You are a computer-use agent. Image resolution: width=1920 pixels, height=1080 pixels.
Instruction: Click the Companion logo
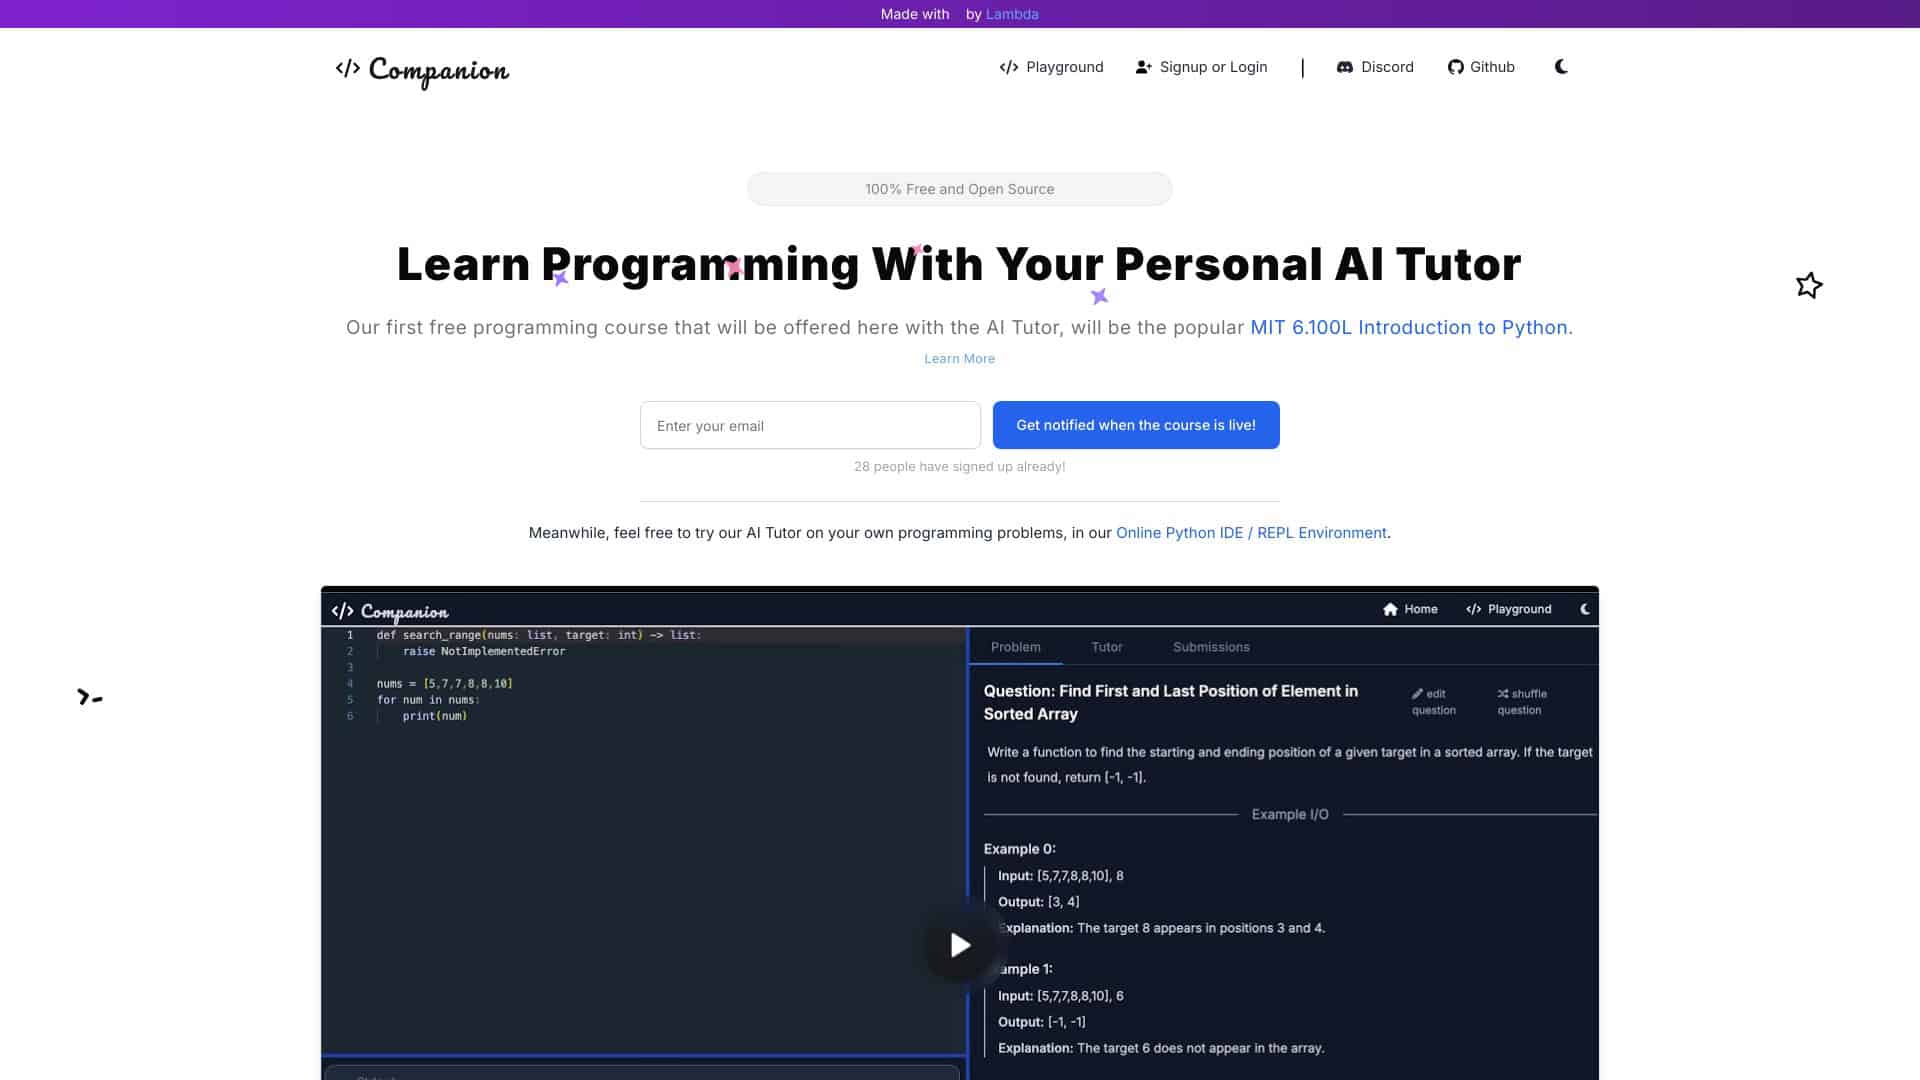(x=420, y=71)
